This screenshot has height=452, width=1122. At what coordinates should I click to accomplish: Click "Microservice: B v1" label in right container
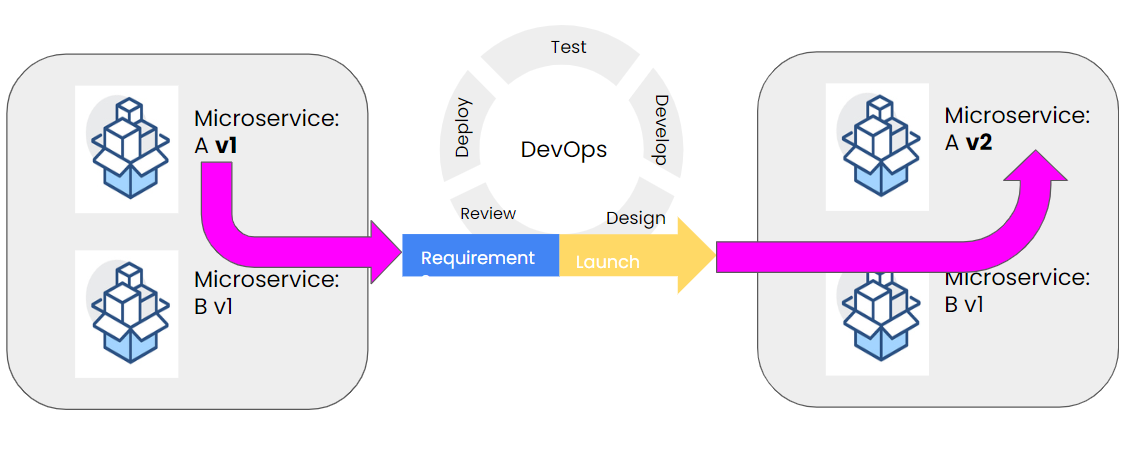tap(1016, 291)
